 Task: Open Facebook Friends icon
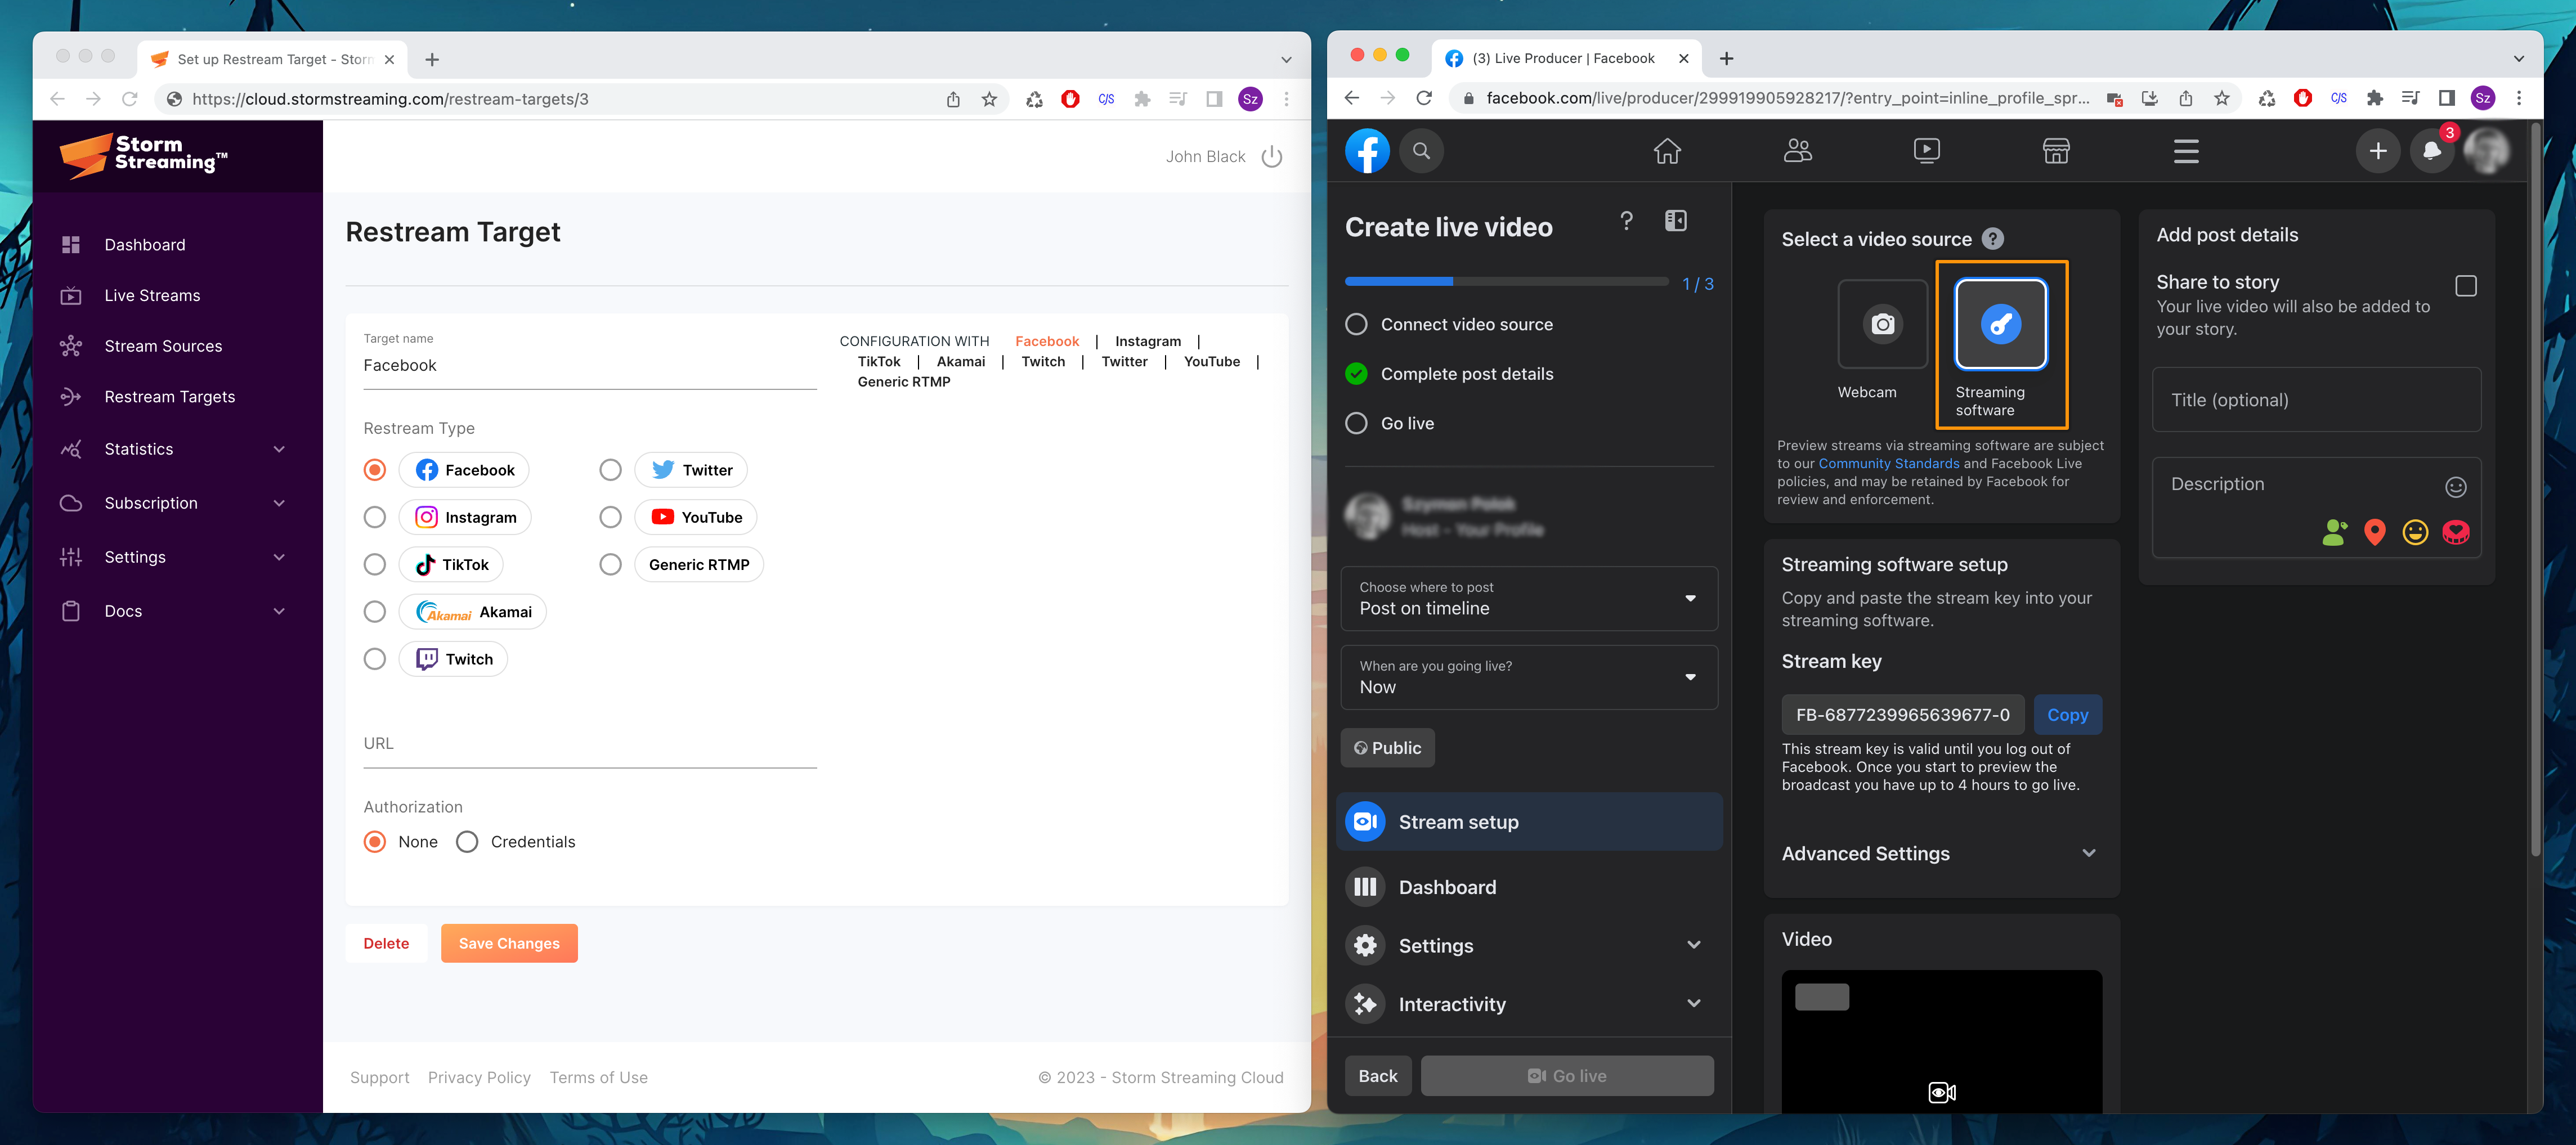pyautogui.click(x=1797, y=151)
